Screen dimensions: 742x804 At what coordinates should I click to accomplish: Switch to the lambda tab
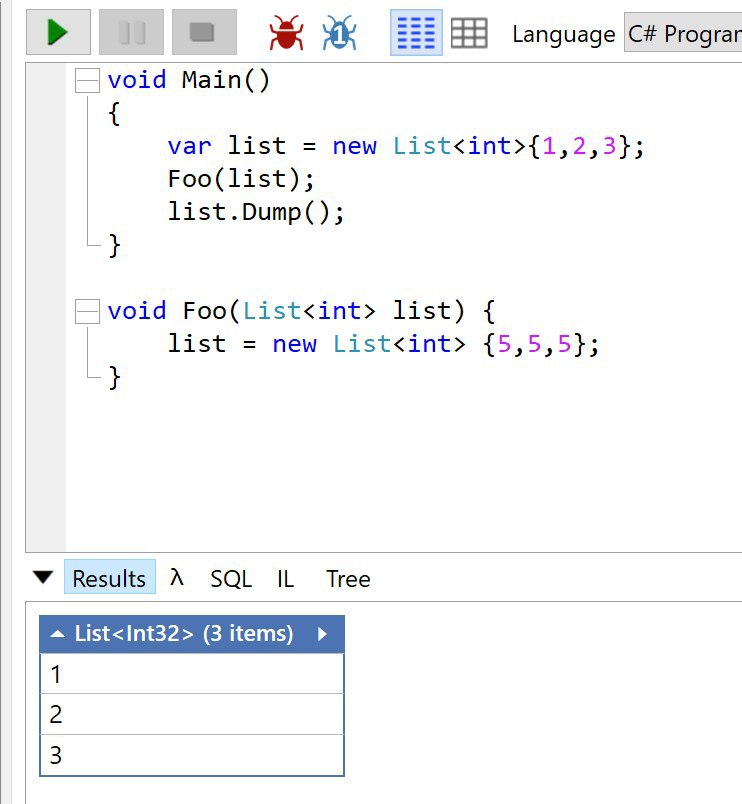[x=177, y=577]
